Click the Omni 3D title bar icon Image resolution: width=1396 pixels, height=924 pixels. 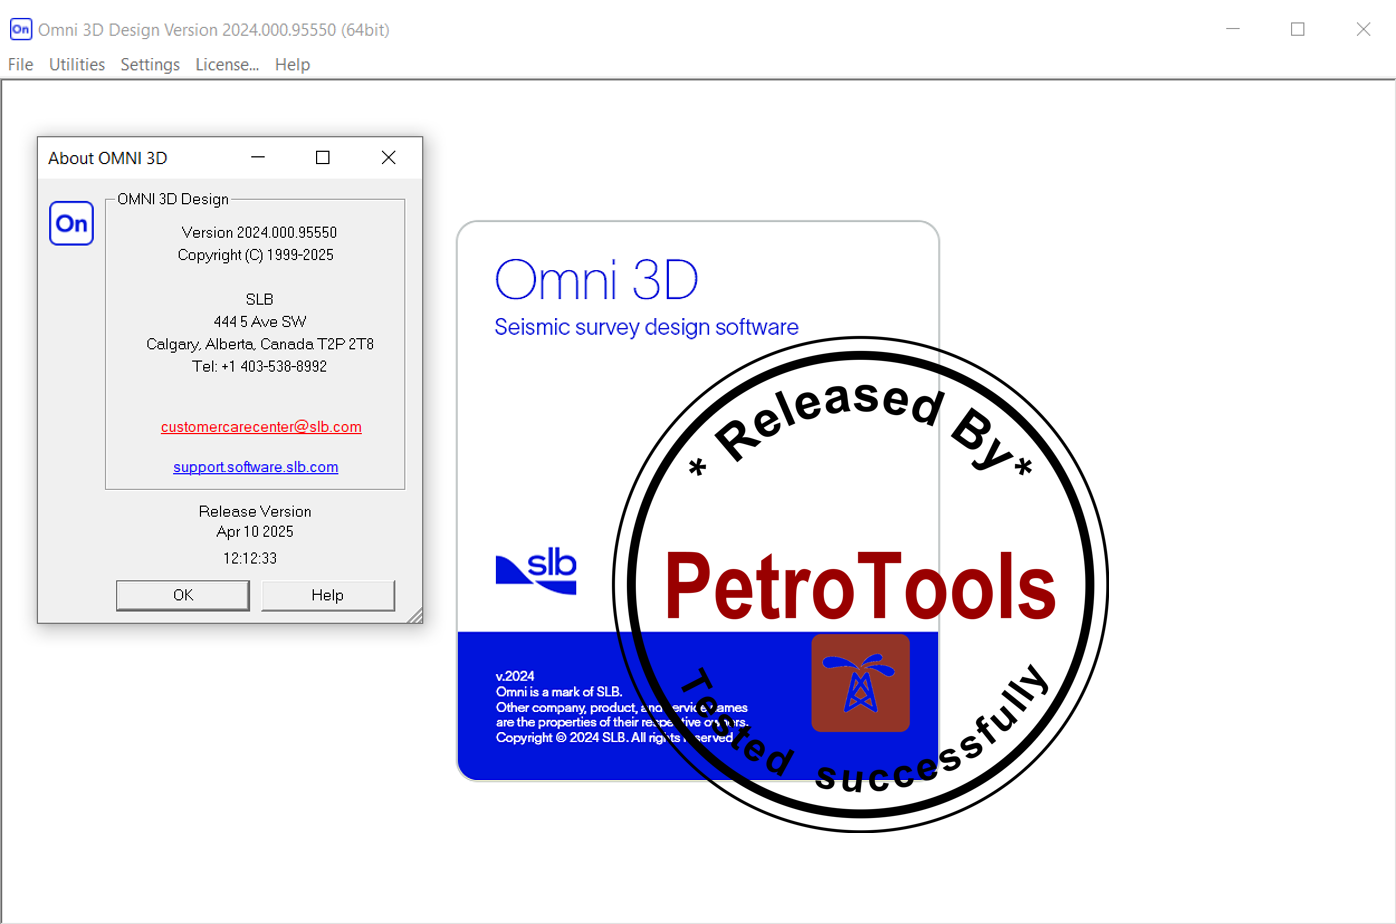[20, 29]
